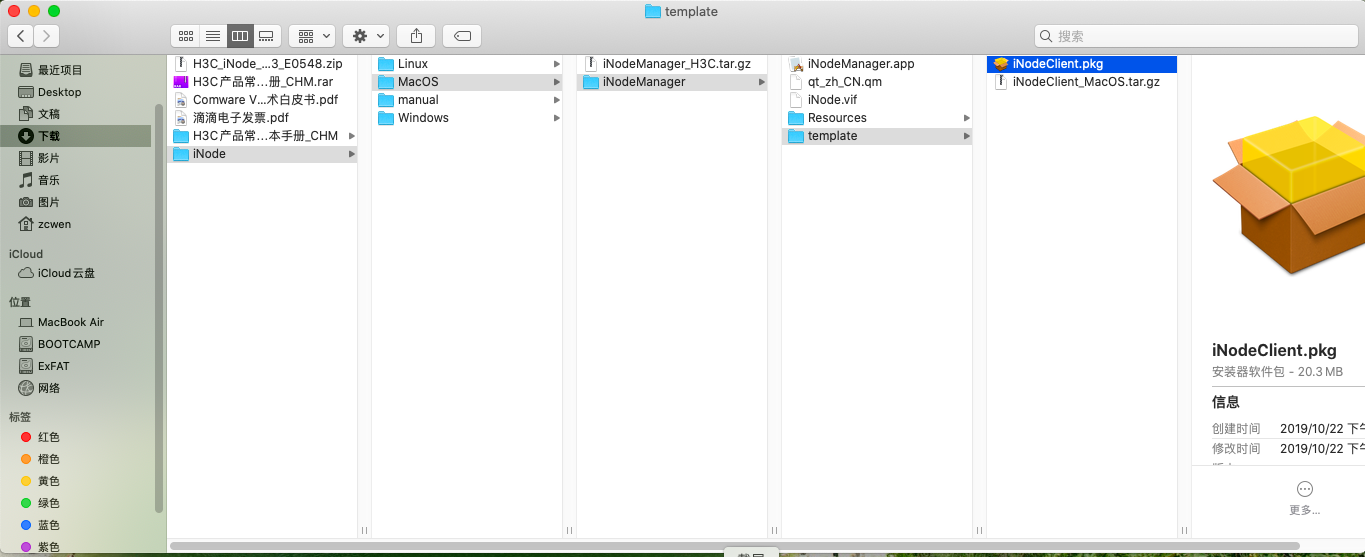The width and height of the screenshot is (1365, 557).
Task: Select the MacOS folder
Action: (467, 82)
